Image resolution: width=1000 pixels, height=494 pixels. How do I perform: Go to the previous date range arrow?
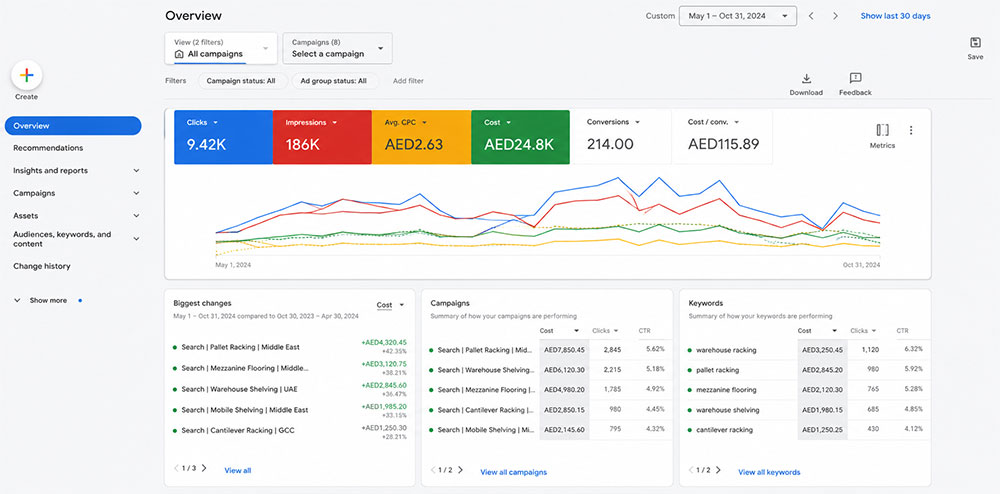click(x=811, y=16)
